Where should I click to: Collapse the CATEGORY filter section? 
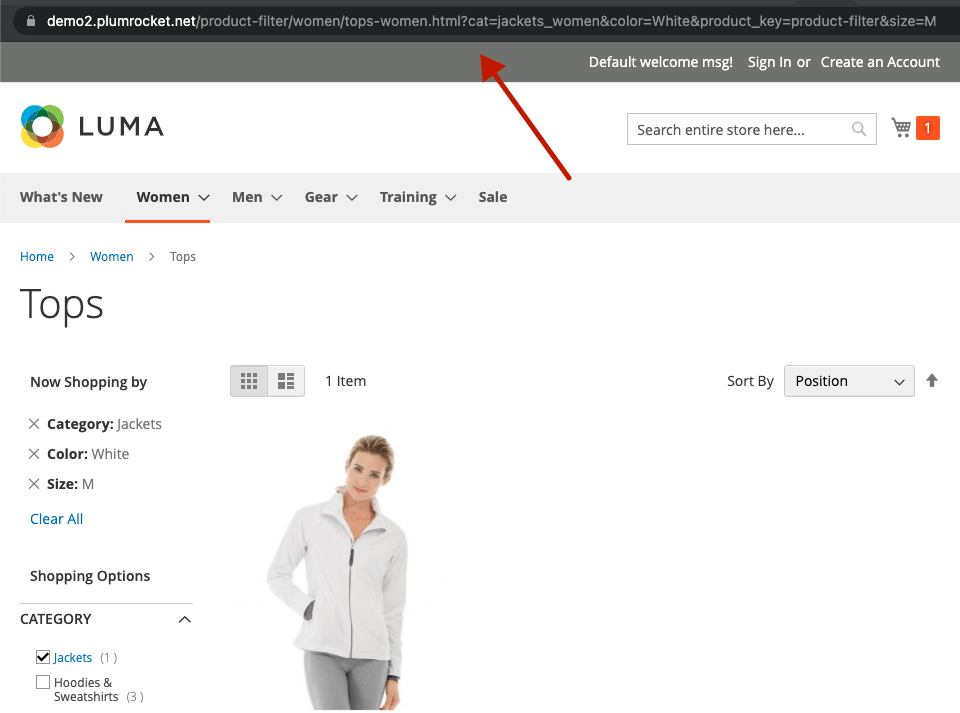click(x=184, y=619)
